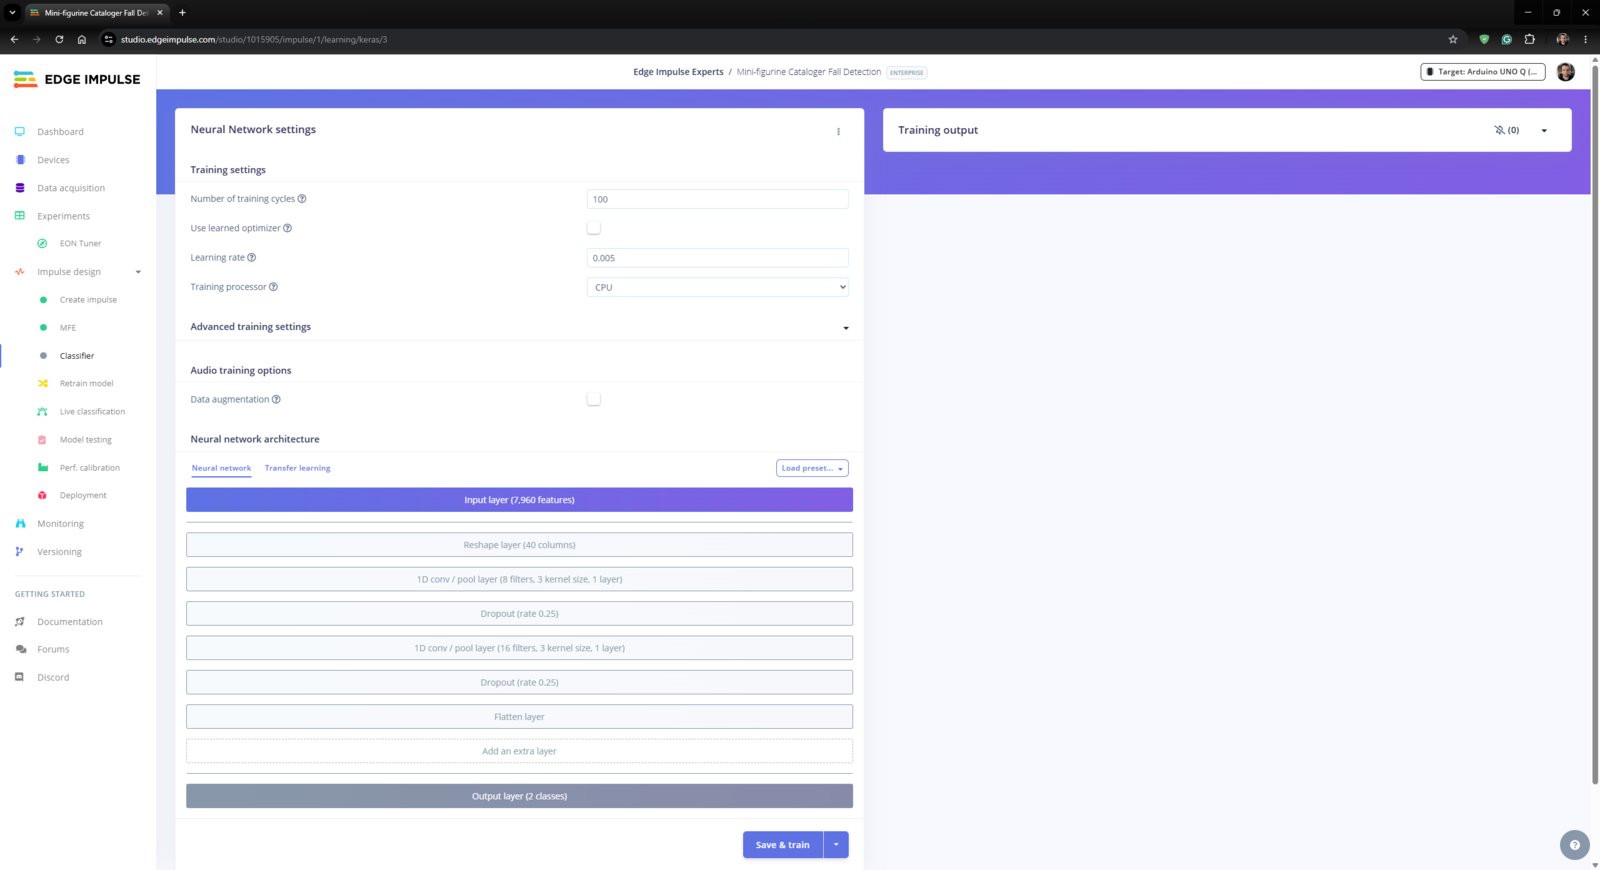Click the Forums chat icon
The width and height of the screenshot is (1600, 870).
tap(20, 649)
